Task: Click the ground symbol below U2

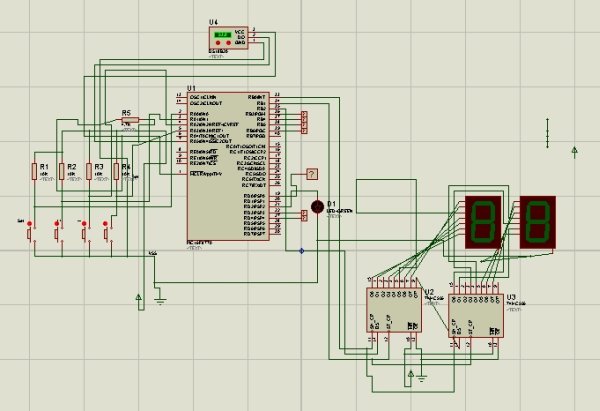Action: pyautogui.click(x=421, y=378)
